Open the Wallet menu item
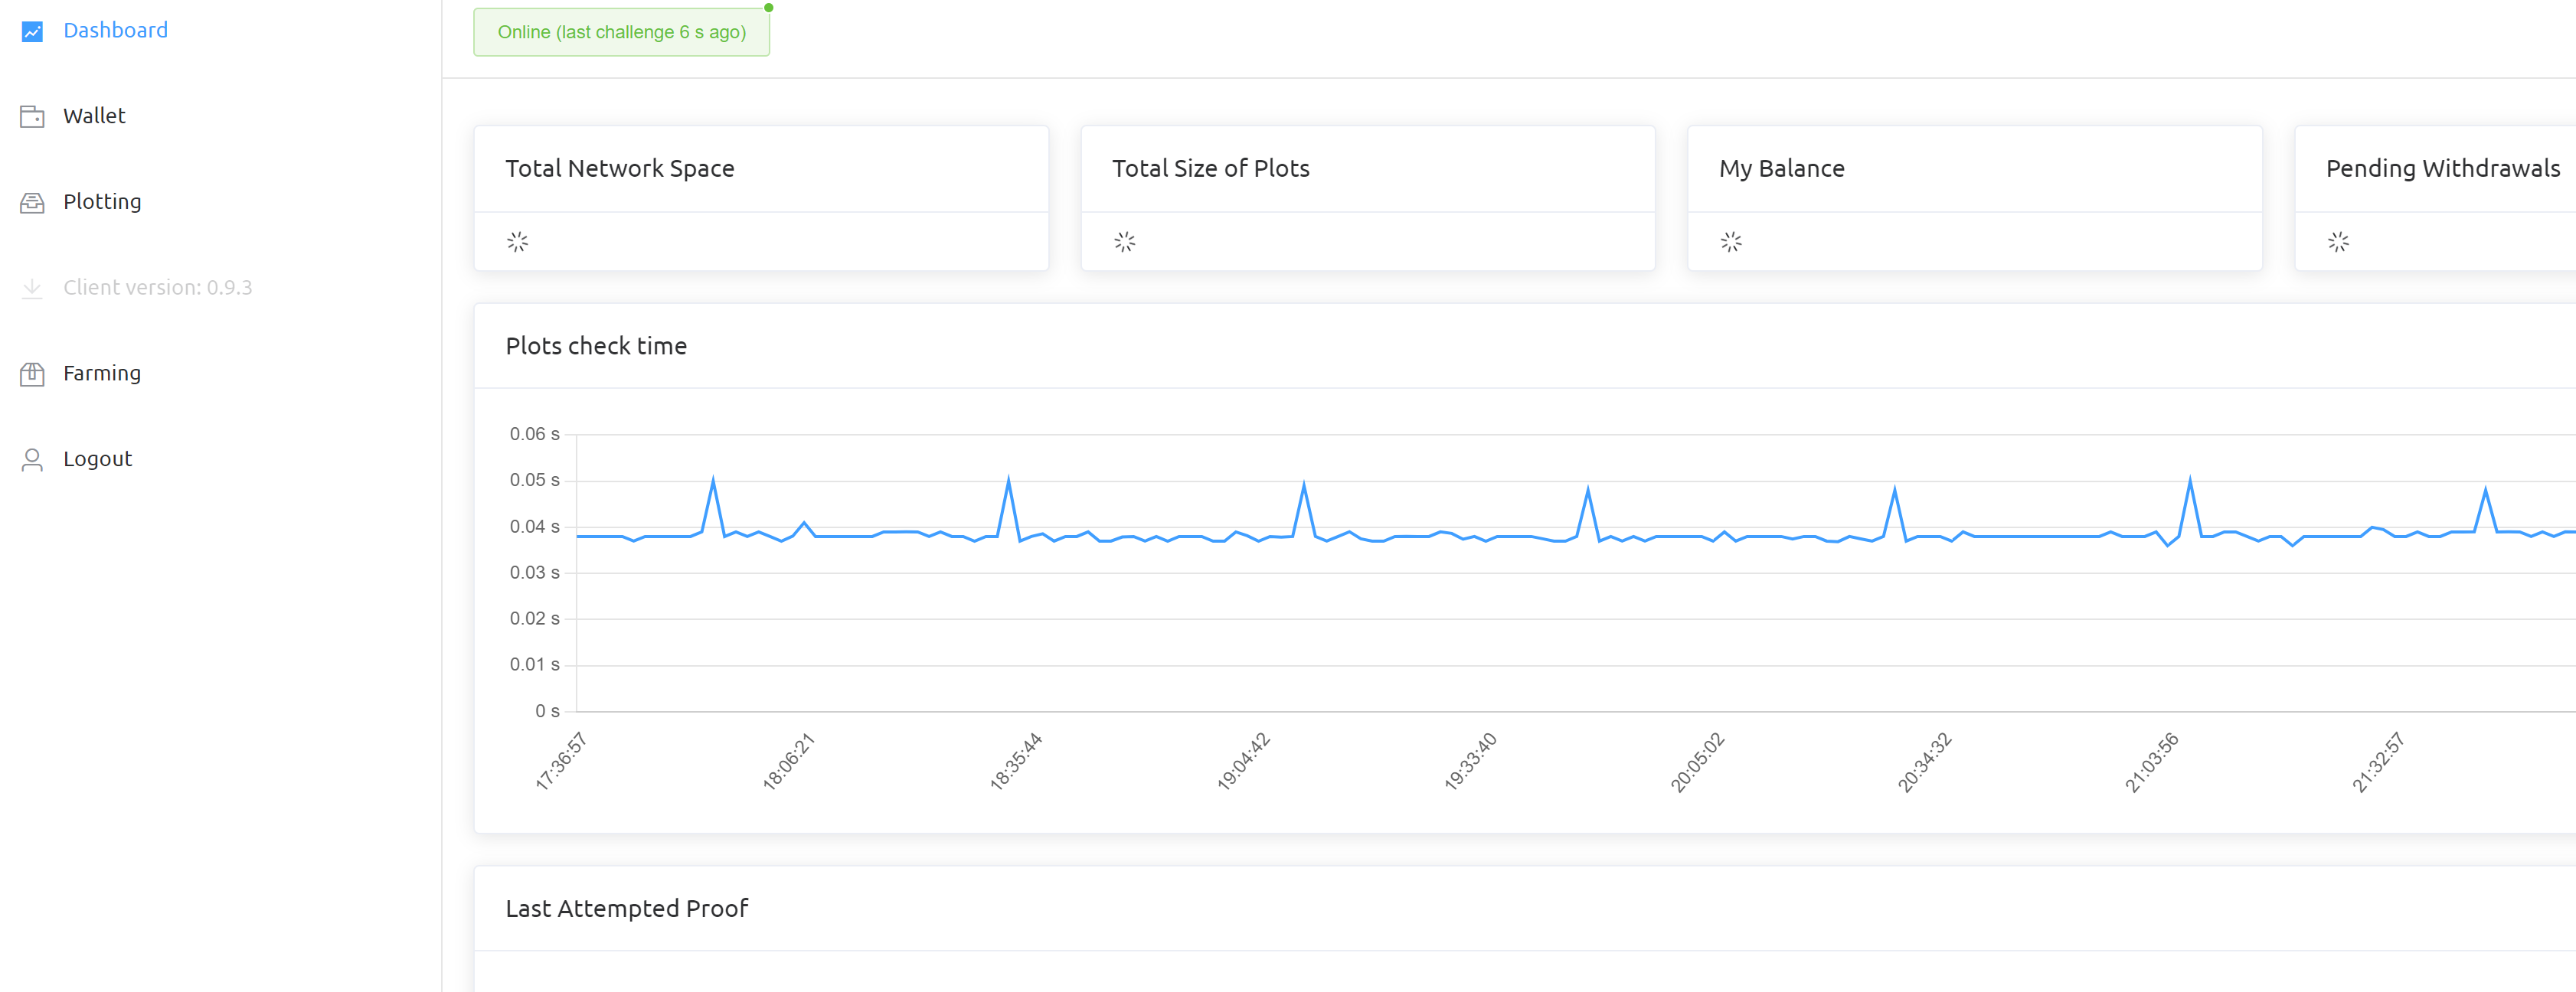The width and height of the screenshot is (2576, 992). [94, 116]
